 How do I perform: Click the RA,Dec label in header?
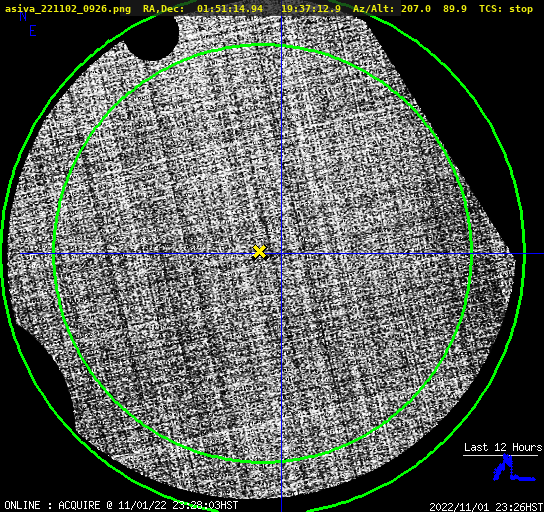164,9
